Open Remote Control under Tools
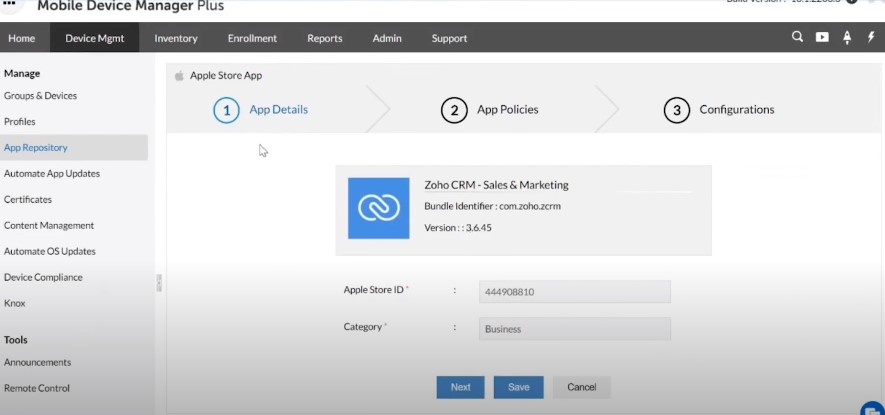The image size is (885, 415). click(x=37, y=388)
